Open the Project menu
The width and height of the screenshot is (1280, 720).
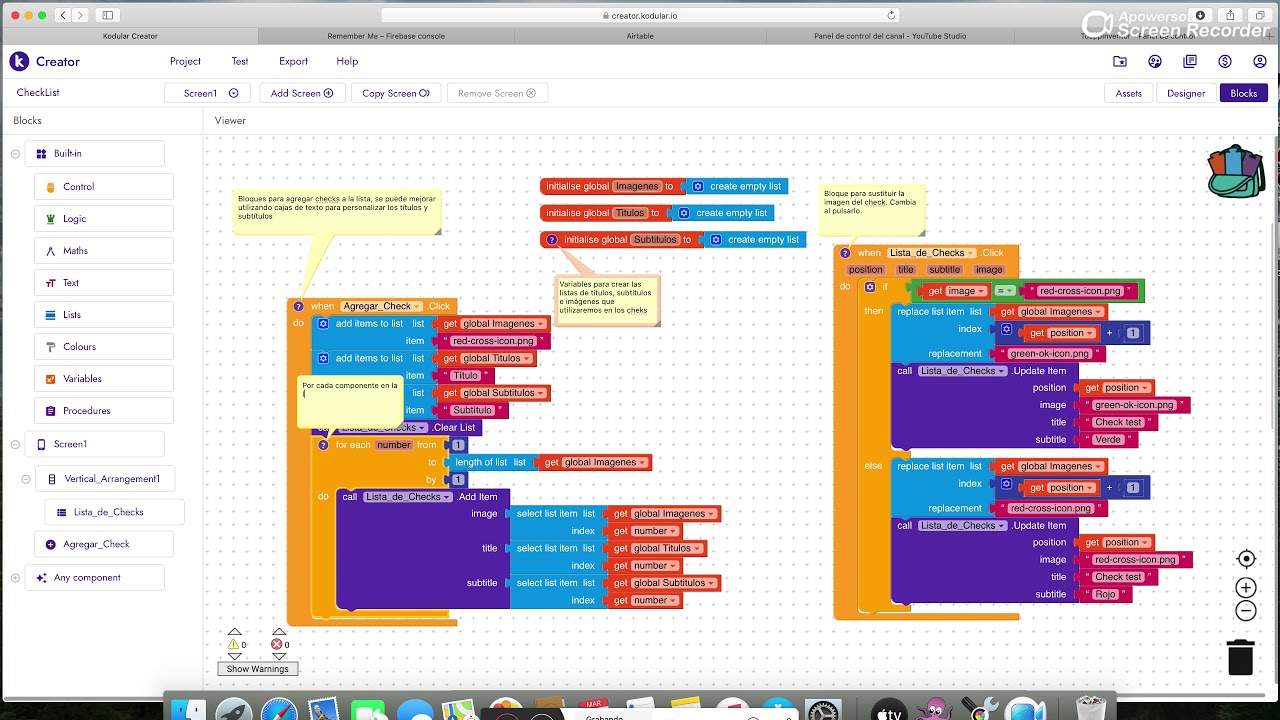click(x=185, y=61)
